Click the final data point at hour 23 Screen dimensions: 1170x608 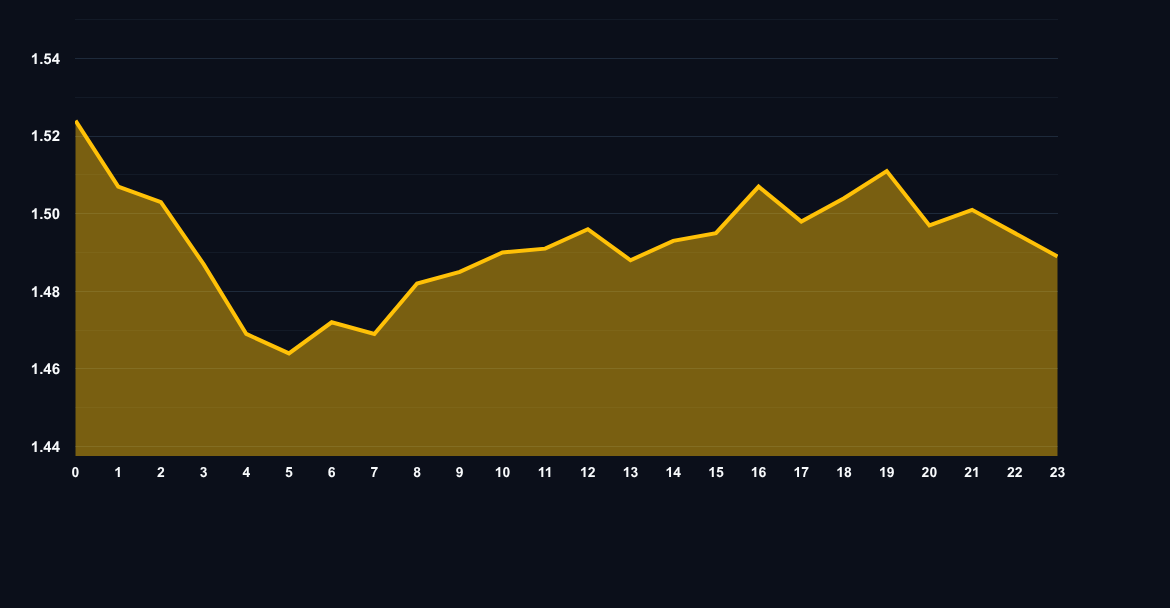tap(1056, 255)
